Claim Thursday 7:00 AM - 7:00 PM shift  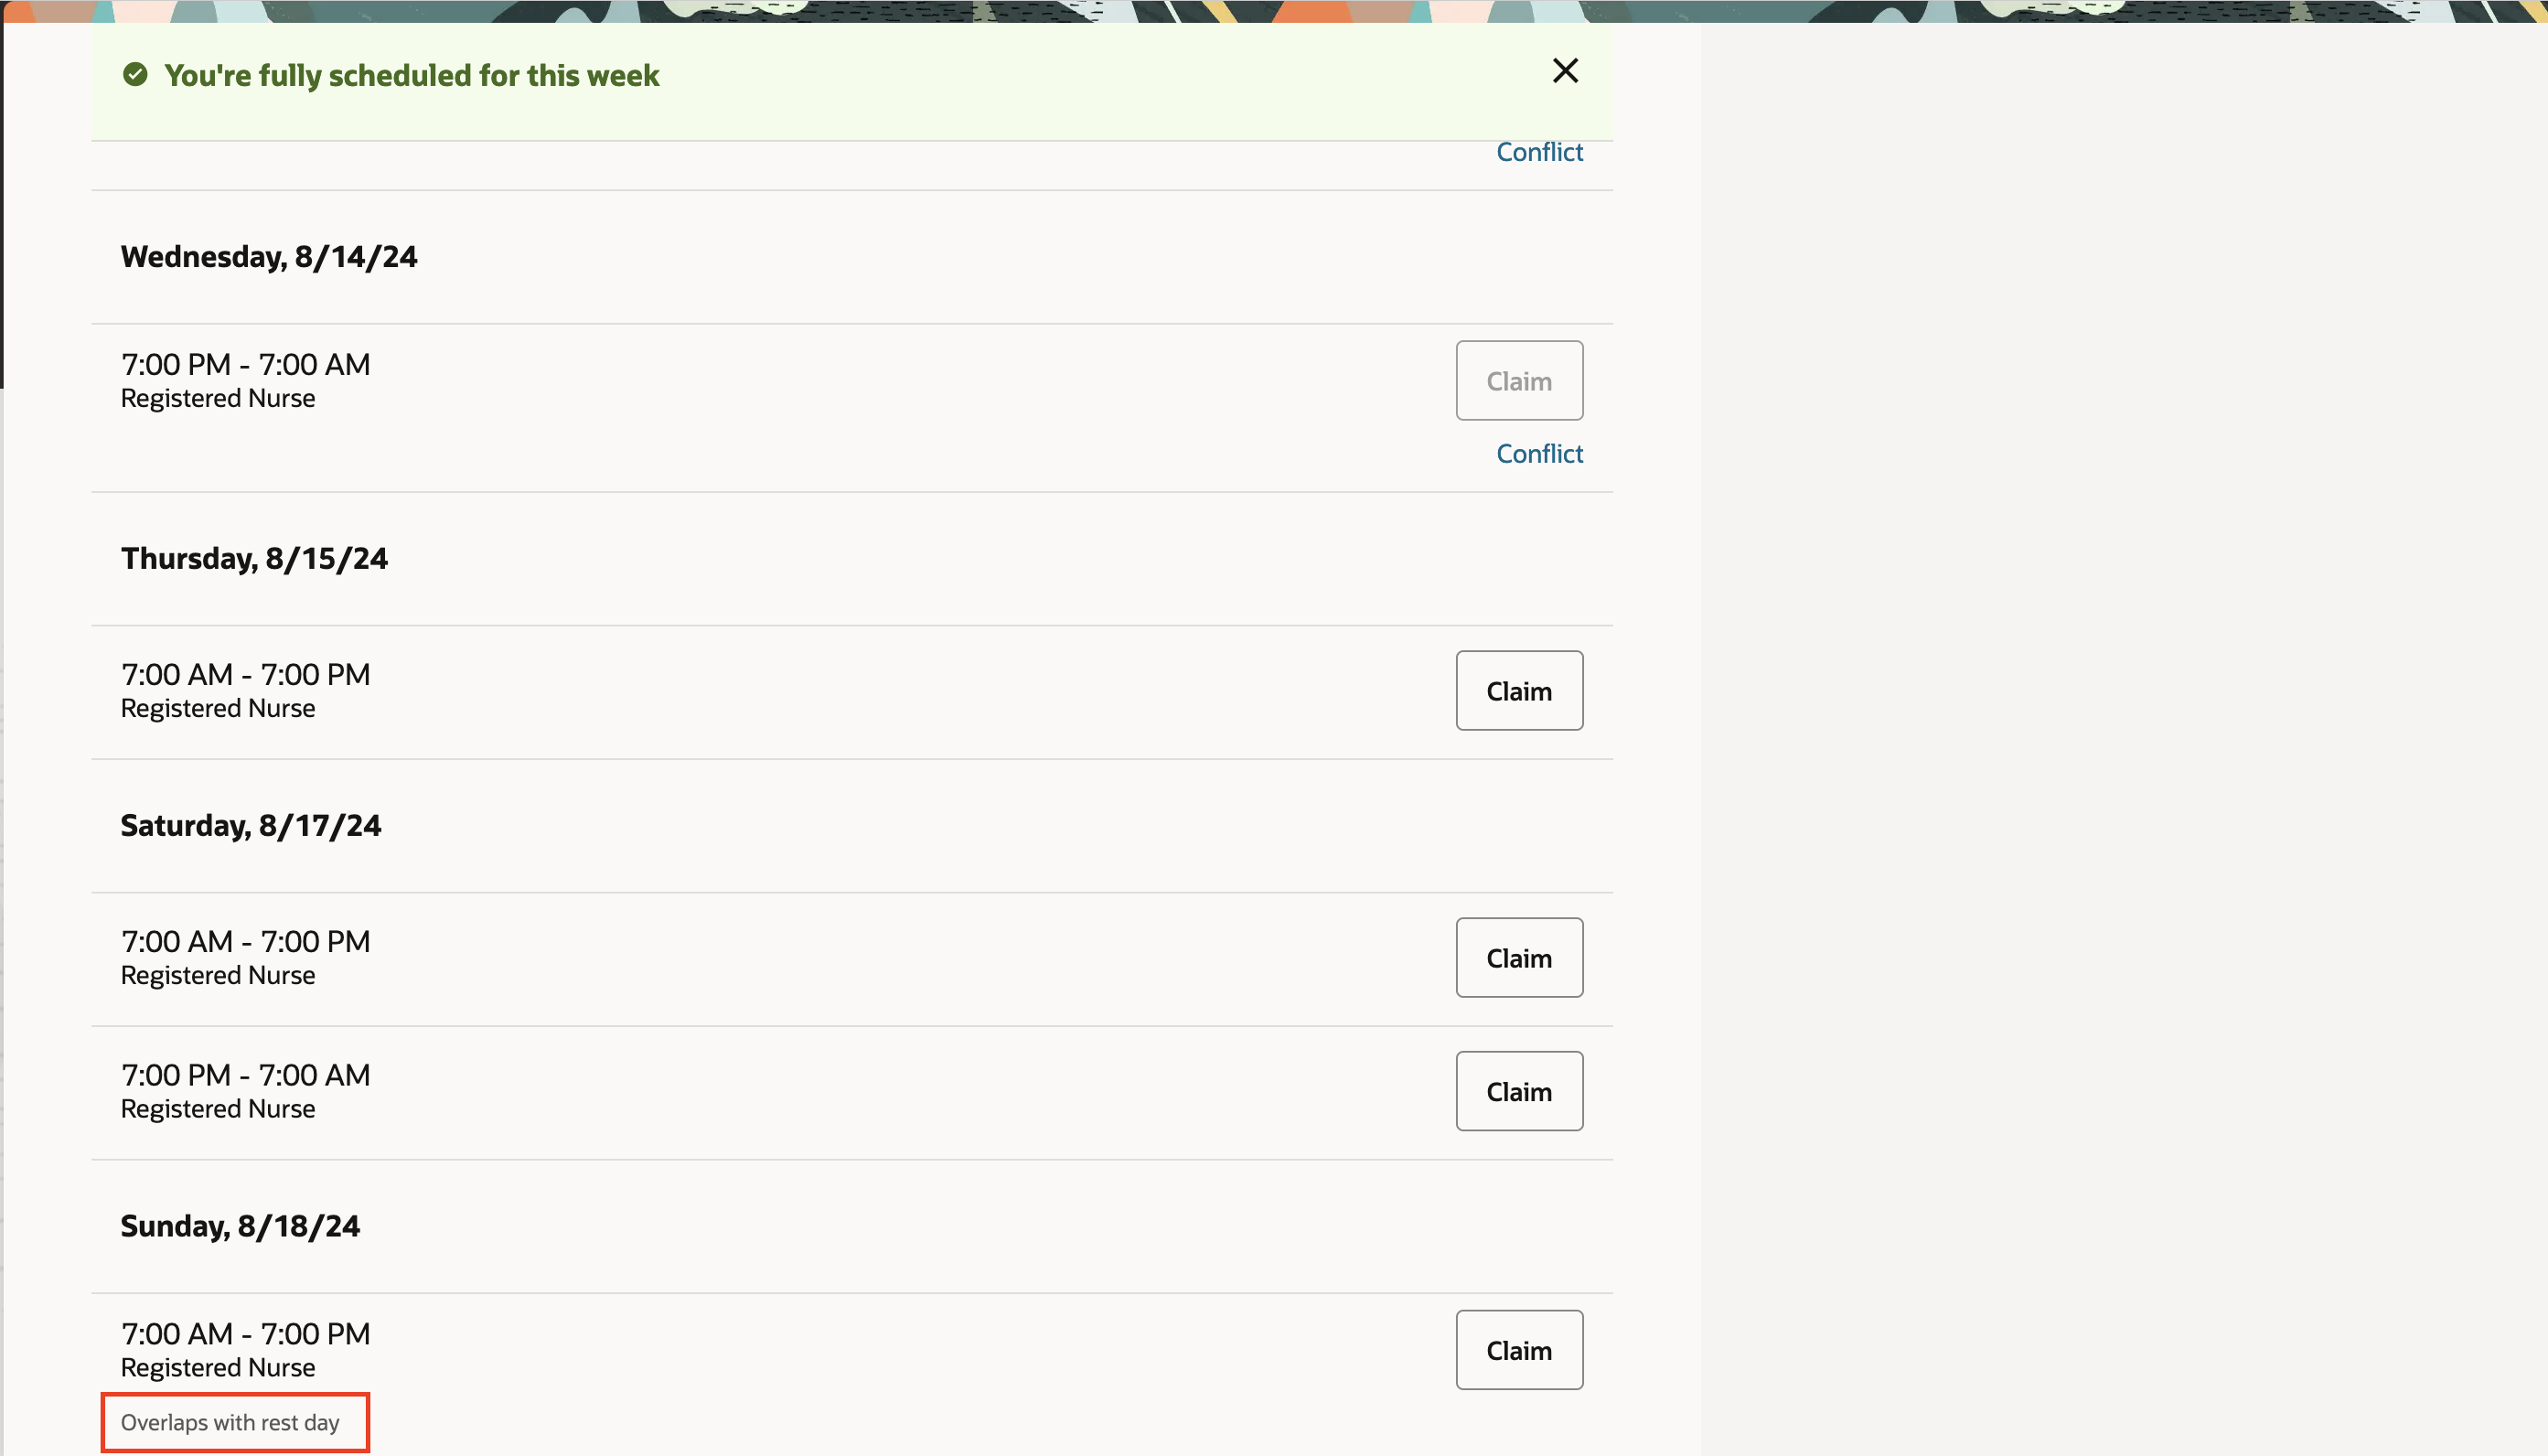(1518, 691)
